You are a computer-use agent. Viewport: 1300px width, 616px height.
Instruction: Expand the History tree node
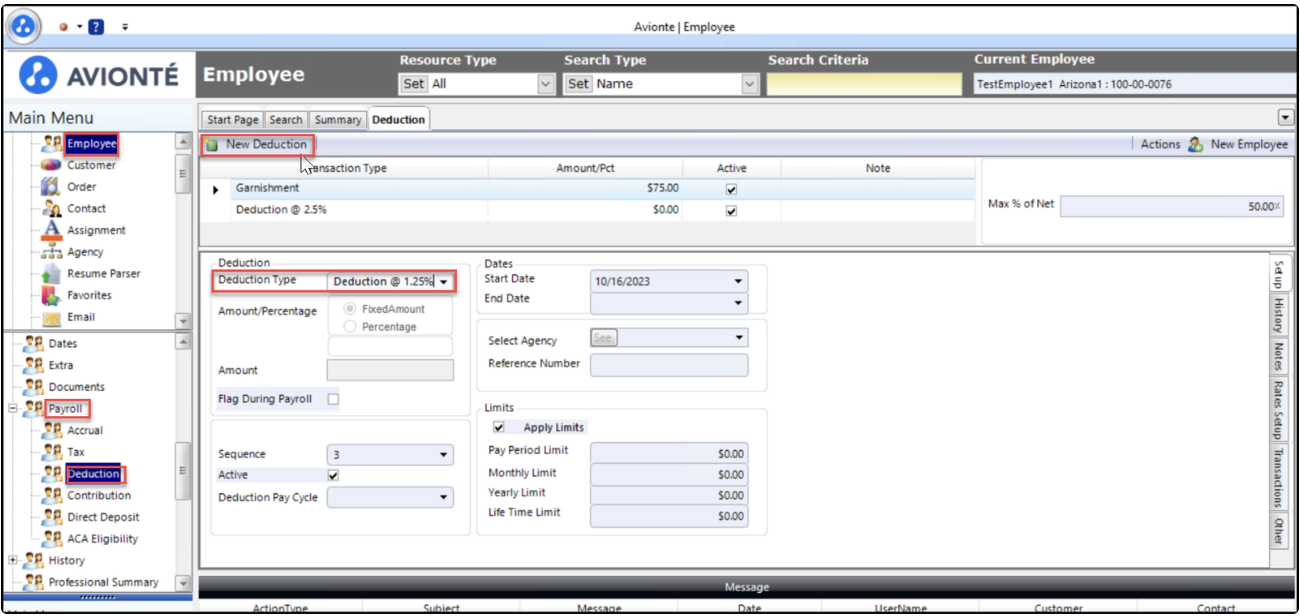point(13,561)
